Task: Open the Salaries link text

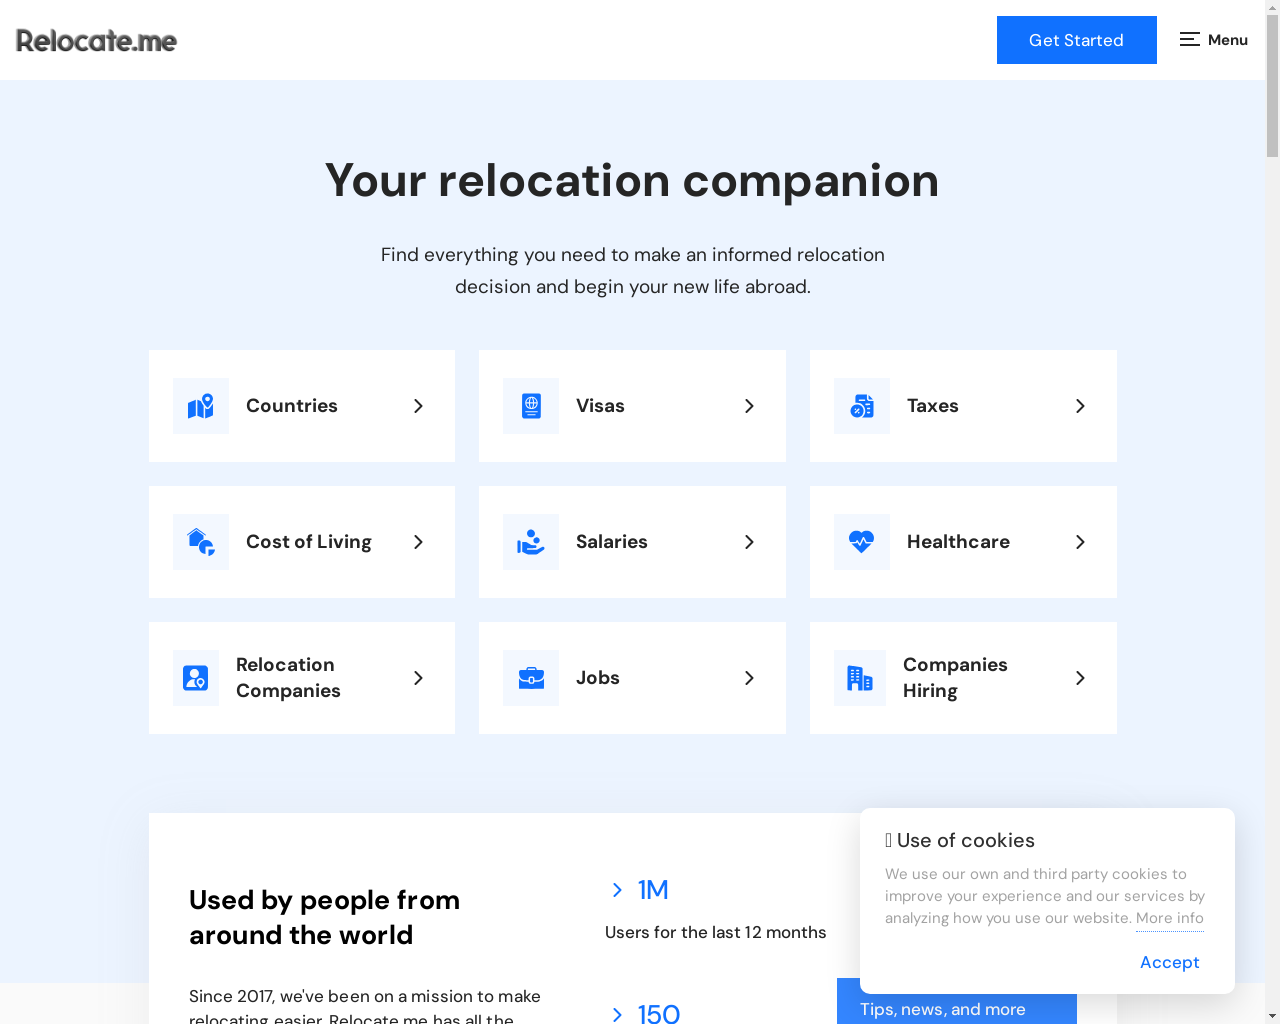Action: pyautogui.click(x=612, y=542)
